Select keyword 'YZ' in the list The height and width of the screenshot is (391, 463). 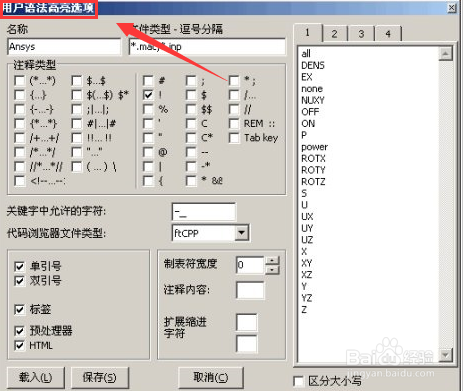click(x=307, y=298)
